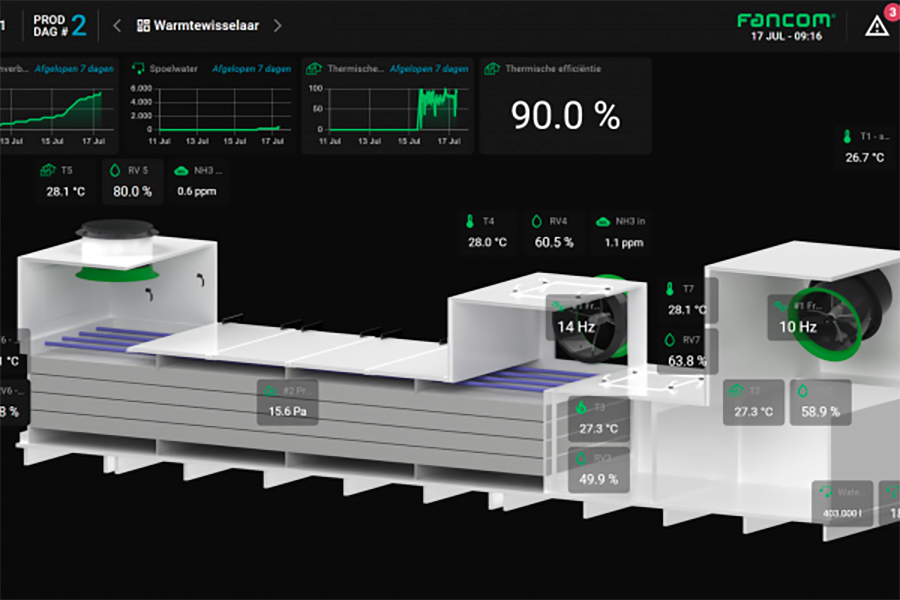The image size is (900, 600).
Task: Open the 14 Hz fan frequency tile
Action: (x=575, y=317)
